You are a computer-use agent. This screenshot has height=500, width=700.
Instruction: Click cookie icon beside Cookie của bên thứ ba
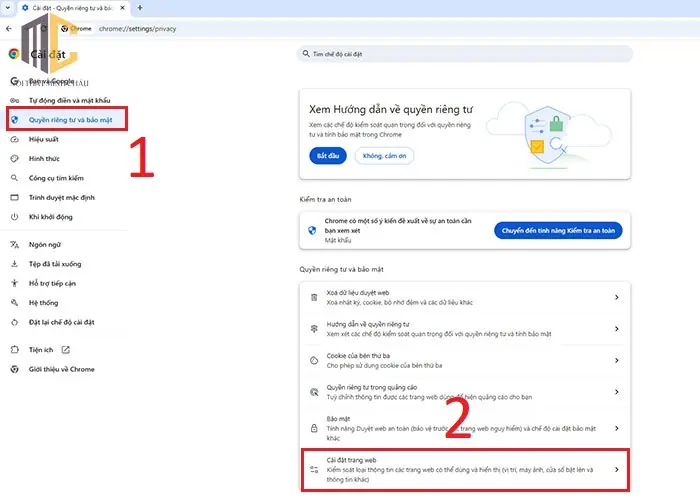tap(314, 361)
